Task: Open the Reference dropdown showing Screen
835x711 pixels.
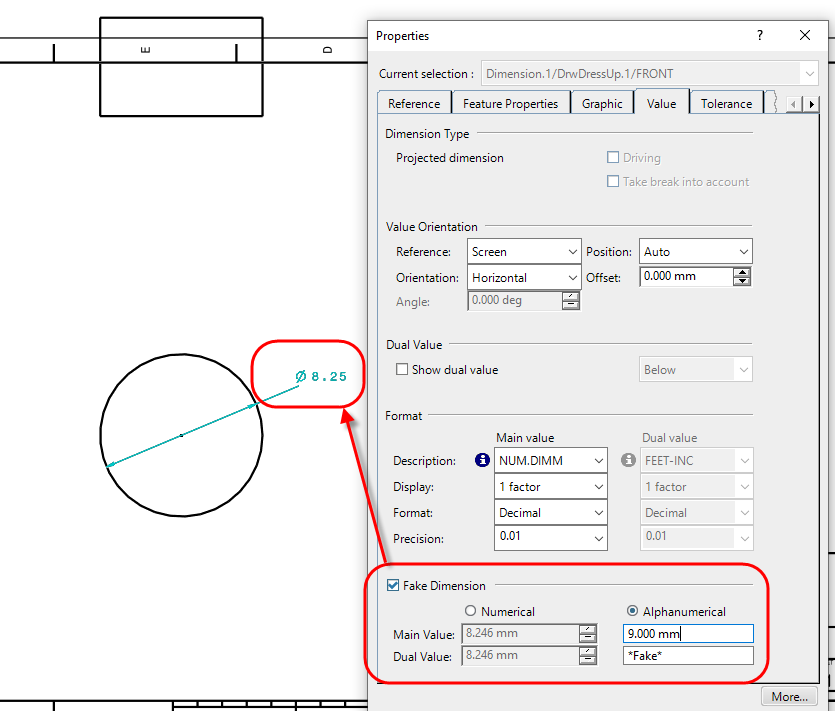Action: (x=524, y=252)
